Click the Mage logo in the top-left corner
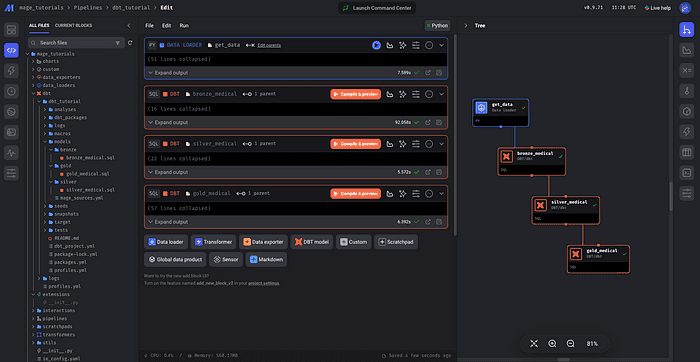Screen dimensions: 700x362 click(9, 8)
